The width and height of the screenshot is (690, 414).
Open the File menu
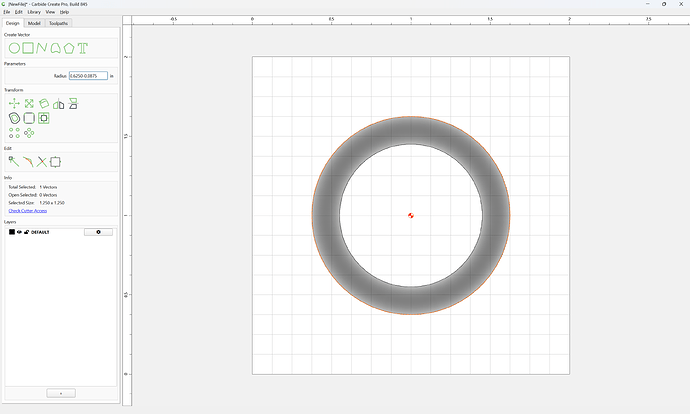[7, 12]
